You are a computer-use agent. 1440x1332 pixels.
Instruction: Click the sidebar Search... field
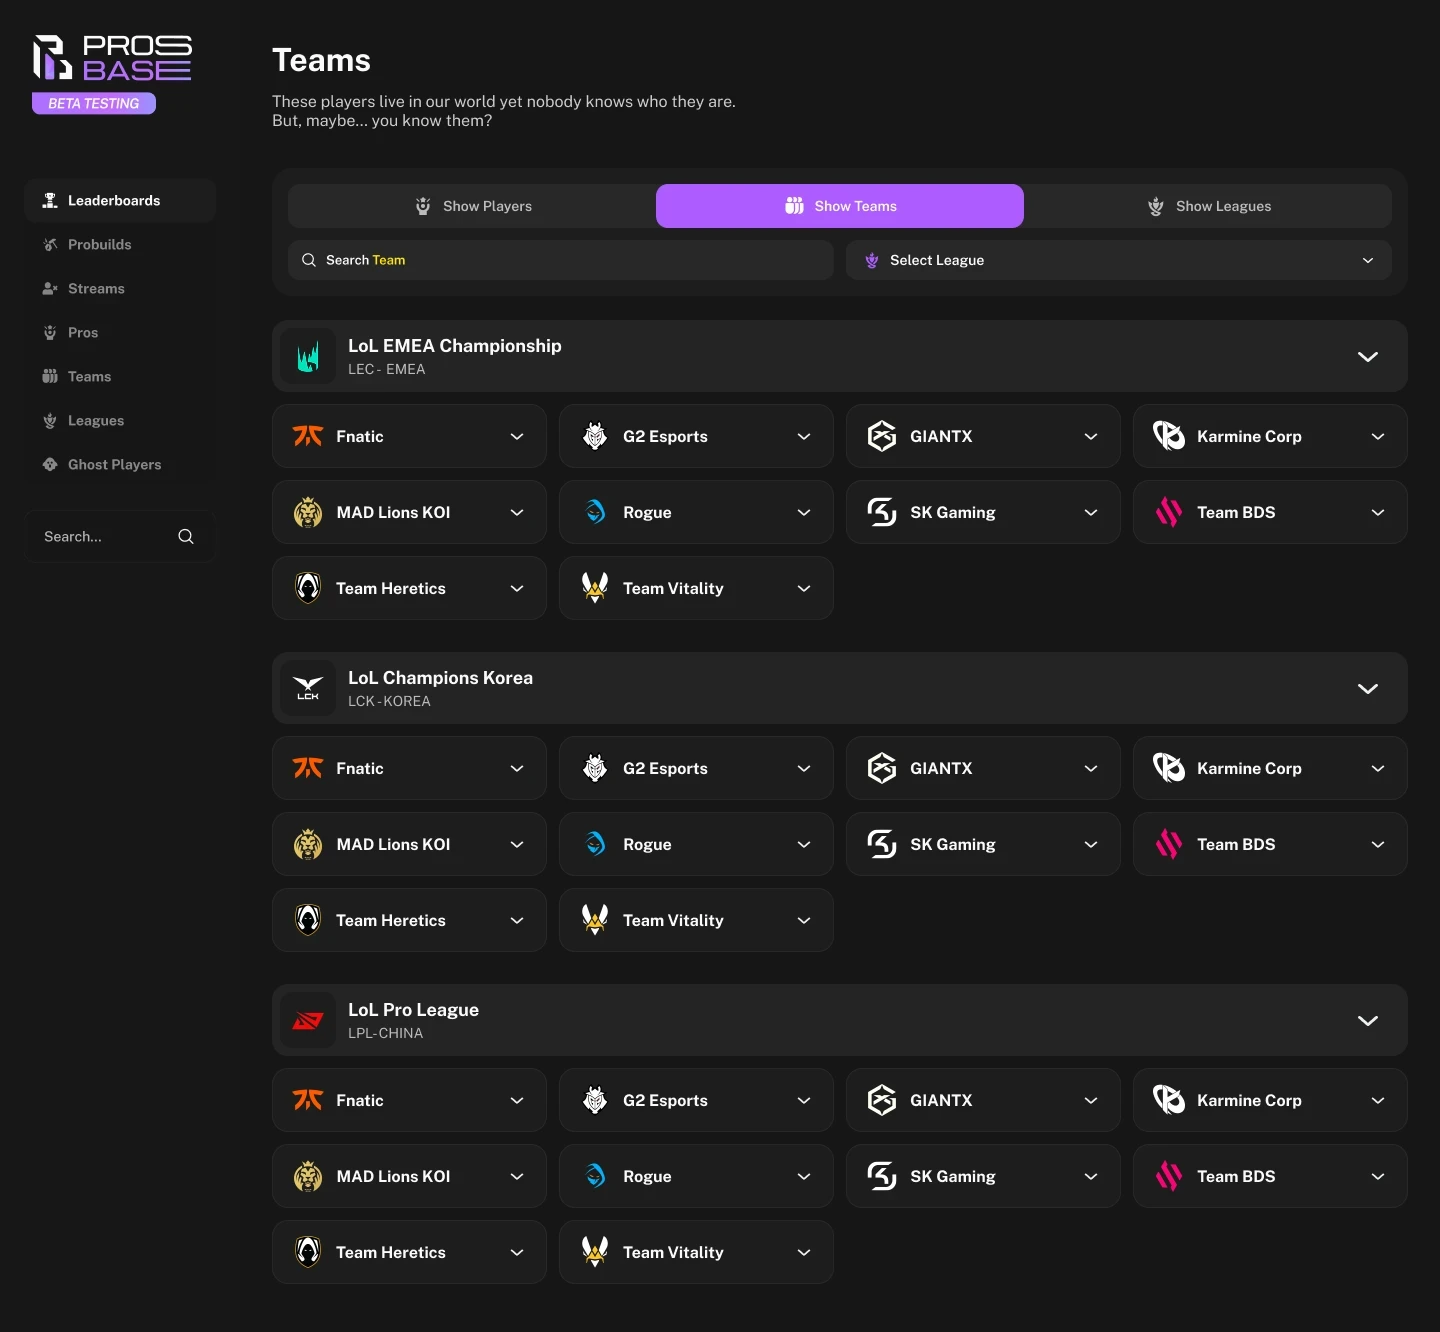point(120,537)
